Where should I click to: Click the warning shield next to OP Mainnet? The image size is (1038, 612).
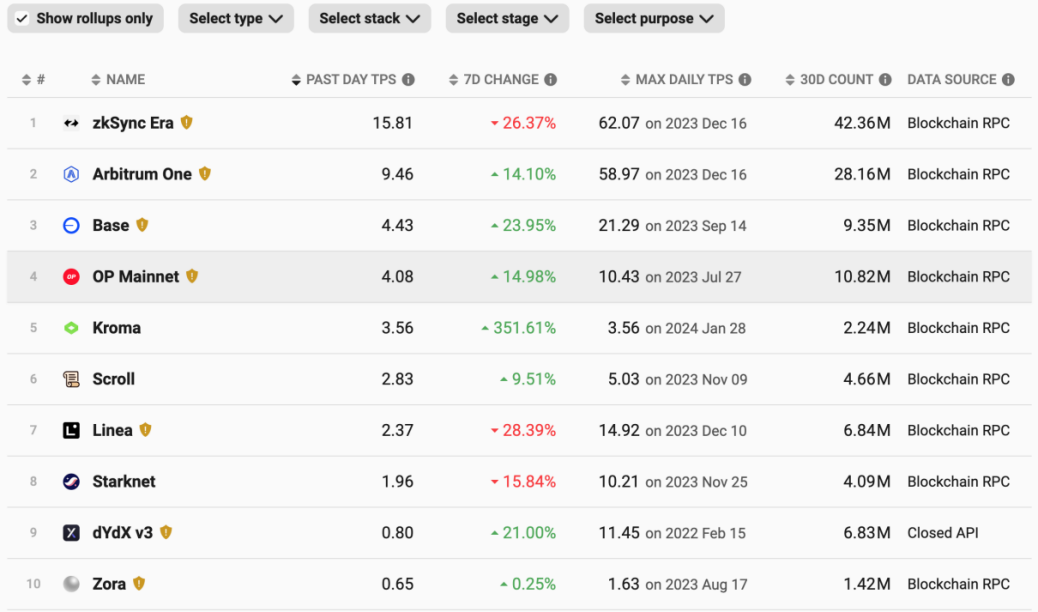coord(192,276)
